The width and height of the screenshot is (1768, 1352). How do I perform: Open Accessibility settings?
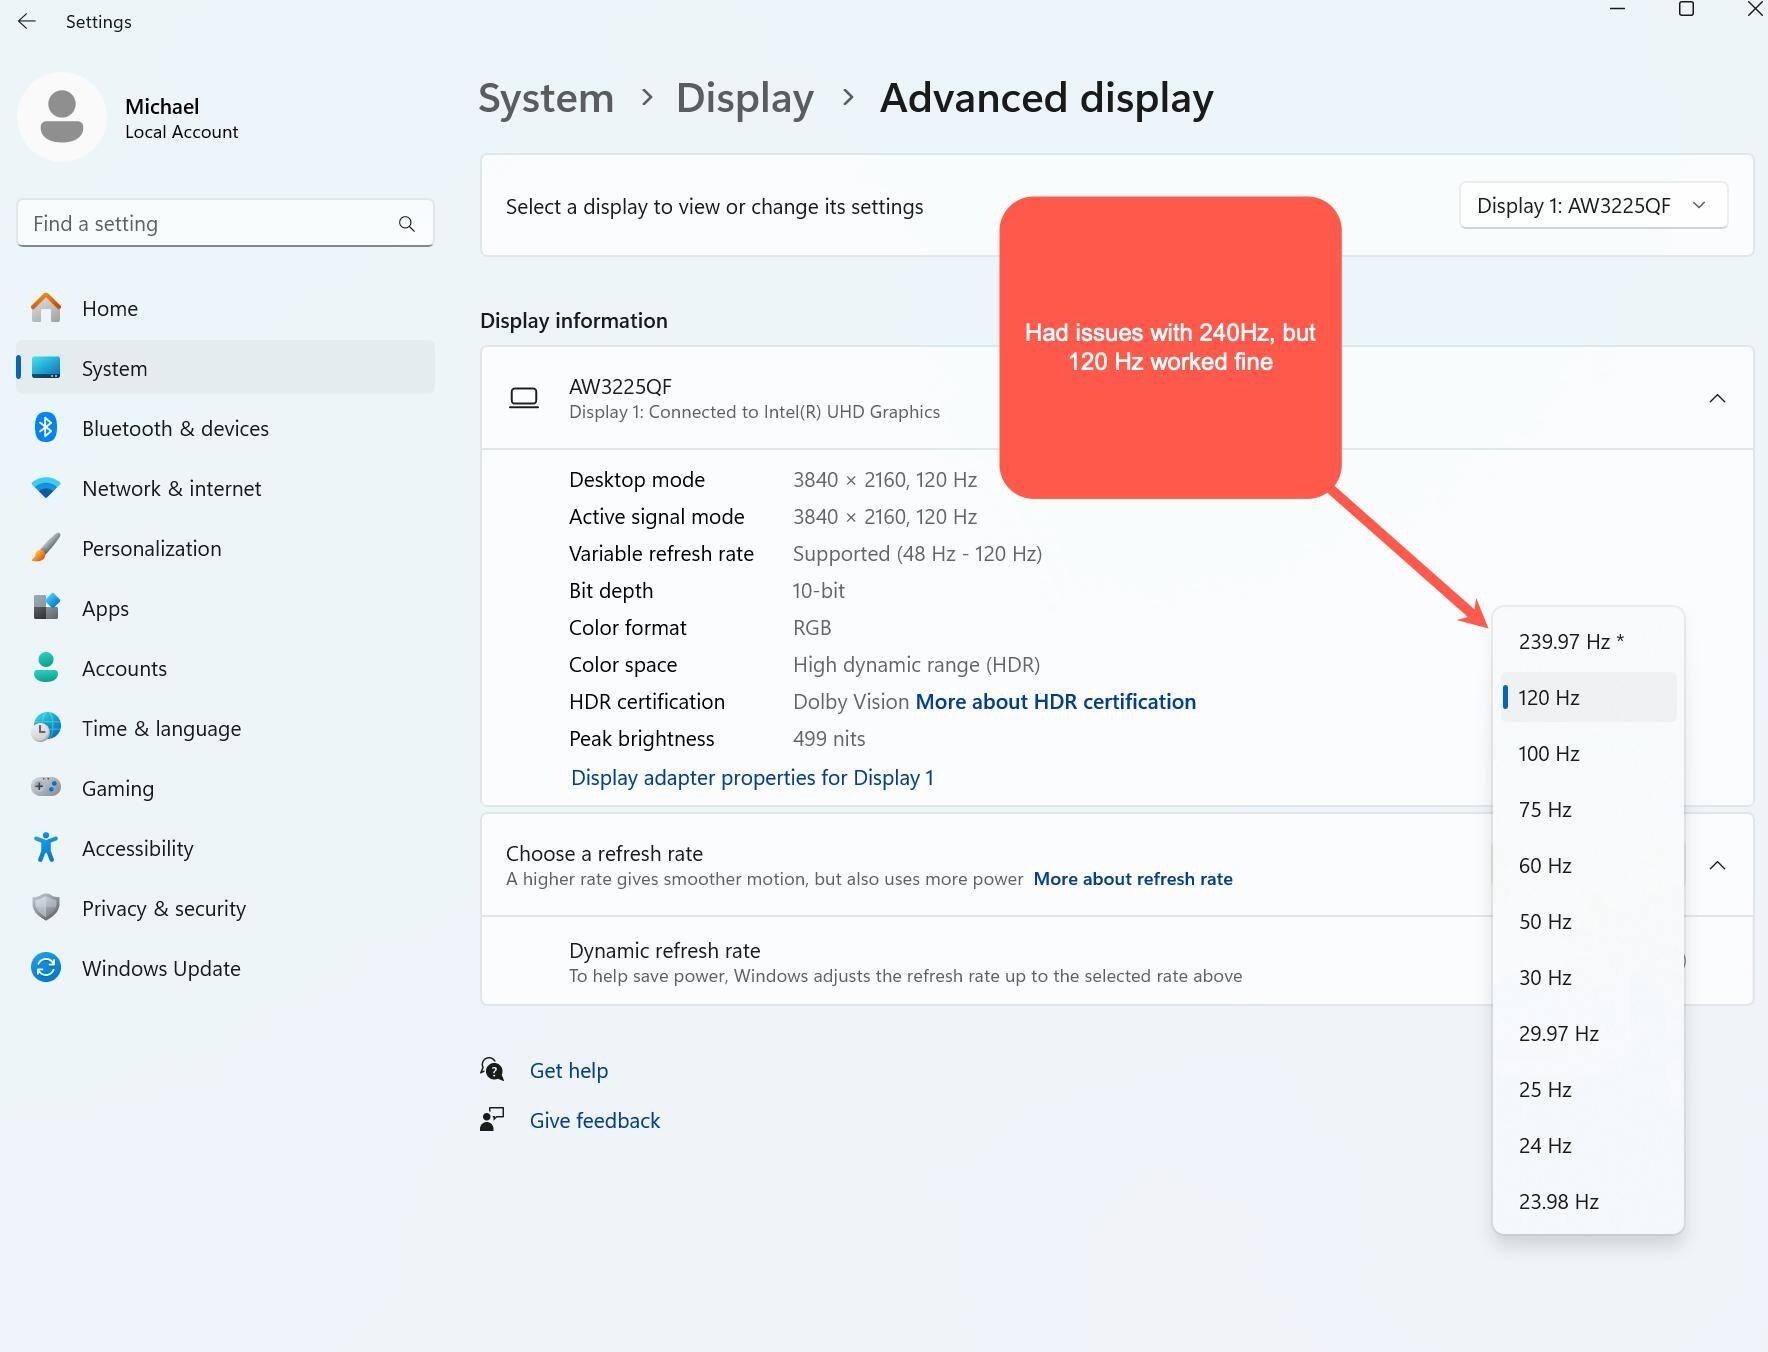click(137, 848)
